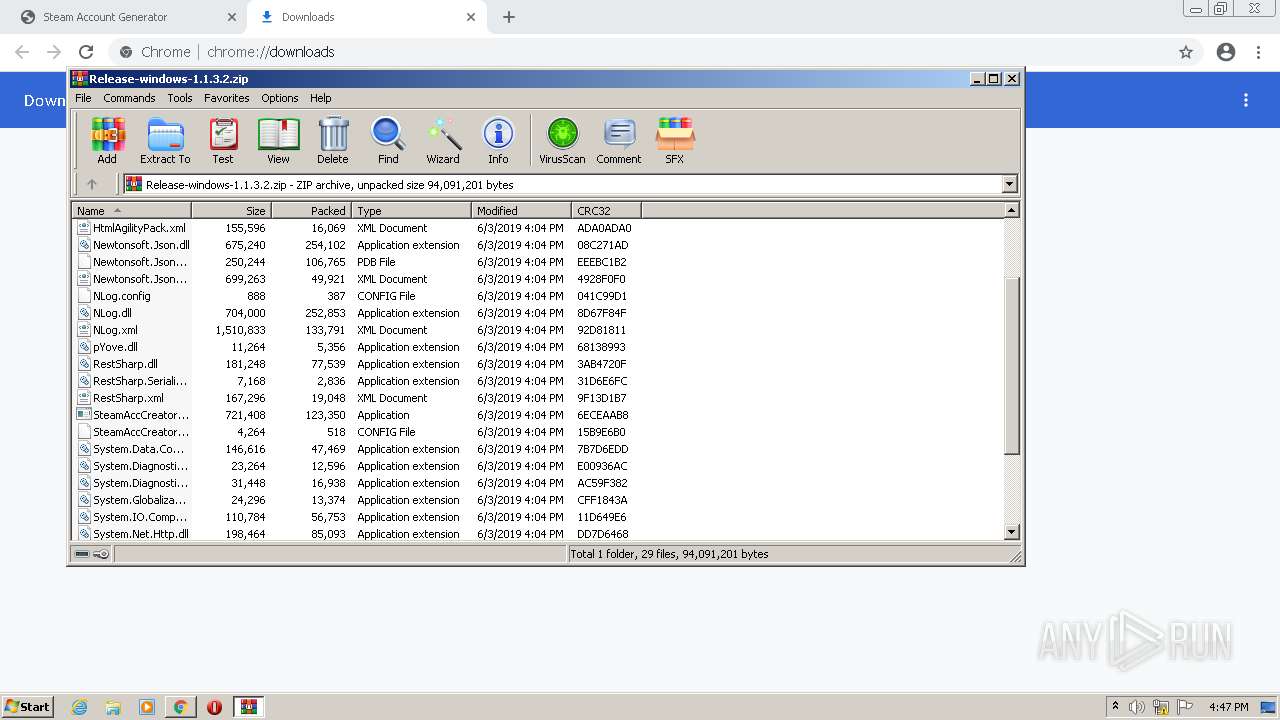1280x720 pixels.
Task: Switch to the Downloads tab
Action: point(366,17)
